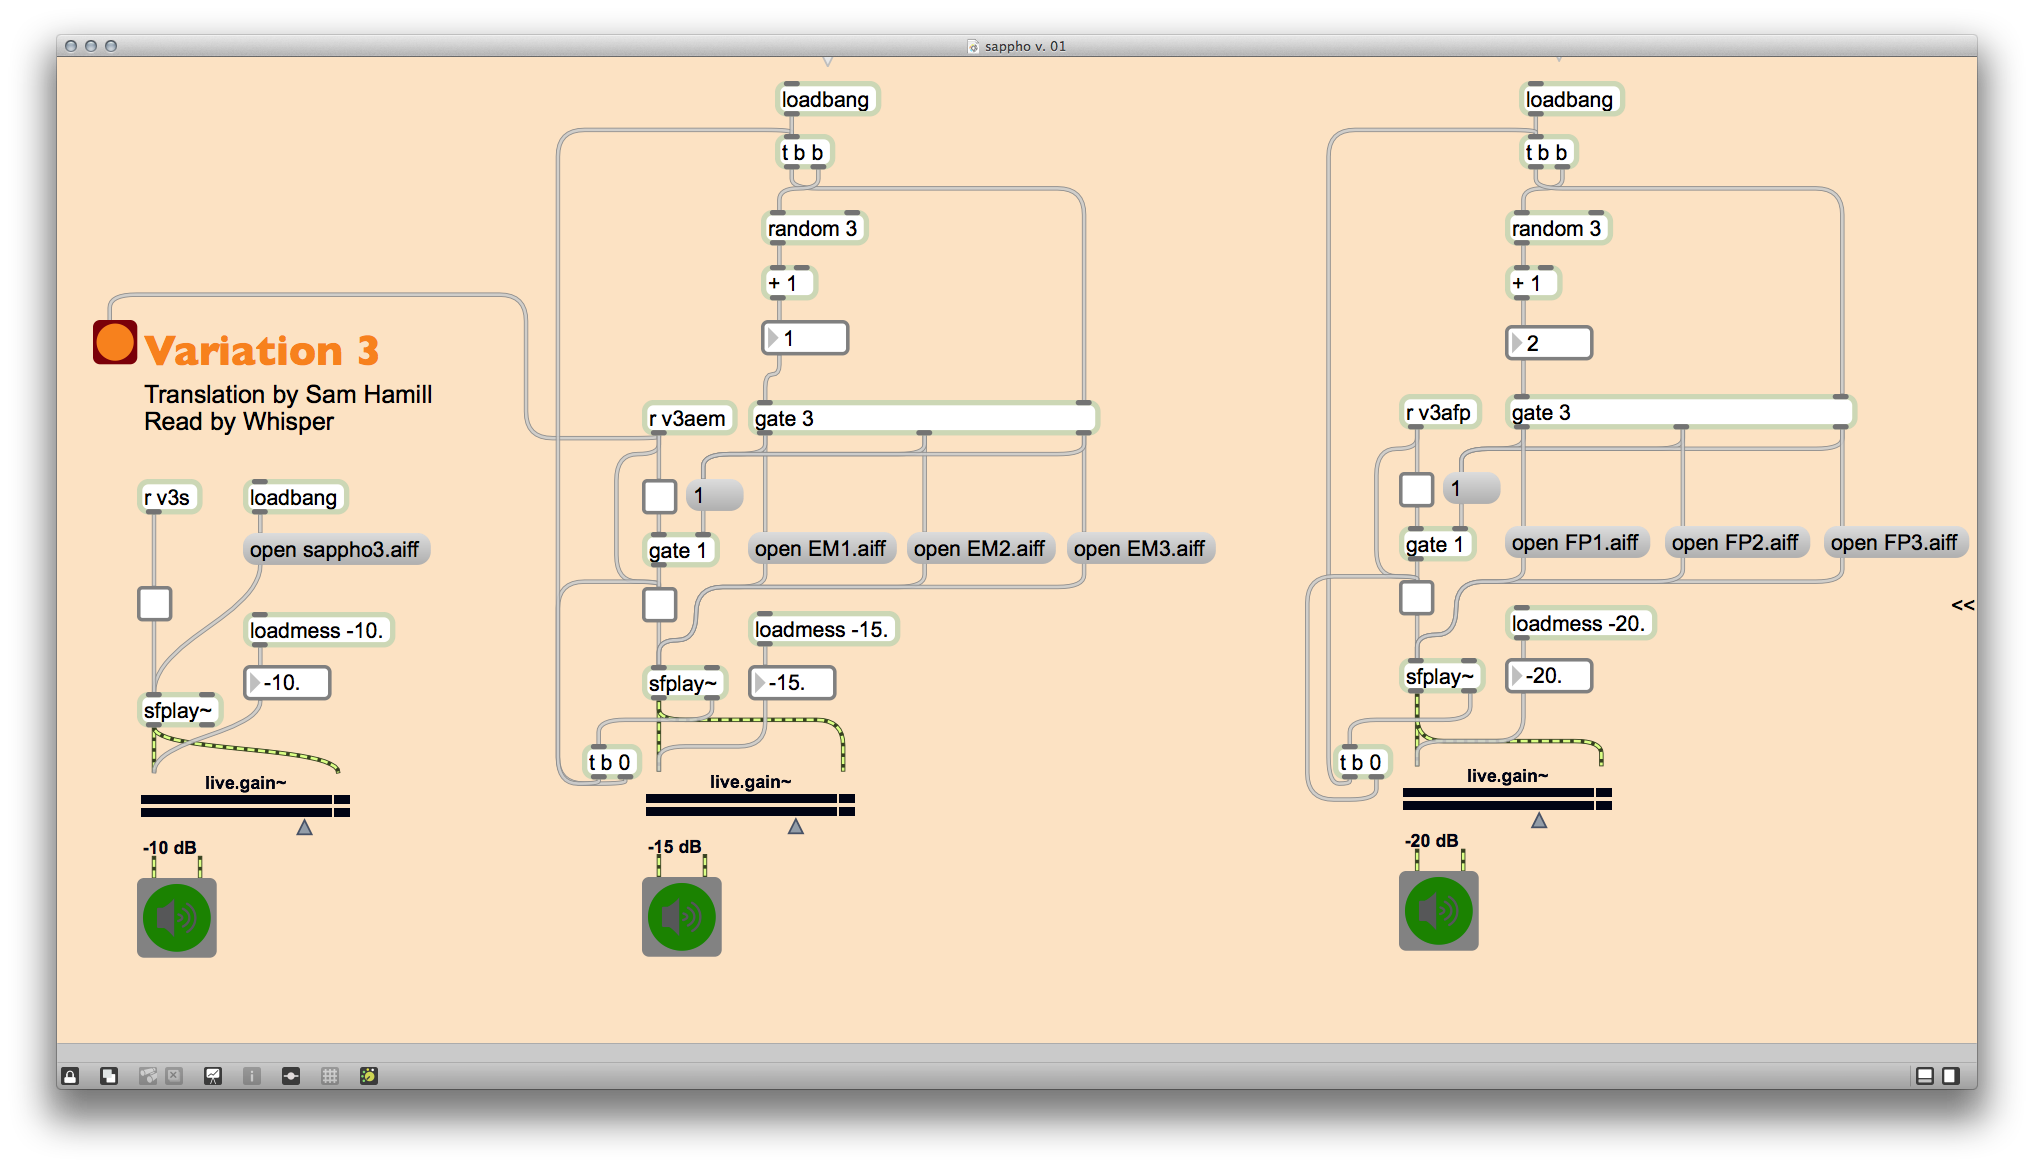Click the green dial icon in bottom toolbar
Screen dimensions: 2034x1168
[369, 1076]
